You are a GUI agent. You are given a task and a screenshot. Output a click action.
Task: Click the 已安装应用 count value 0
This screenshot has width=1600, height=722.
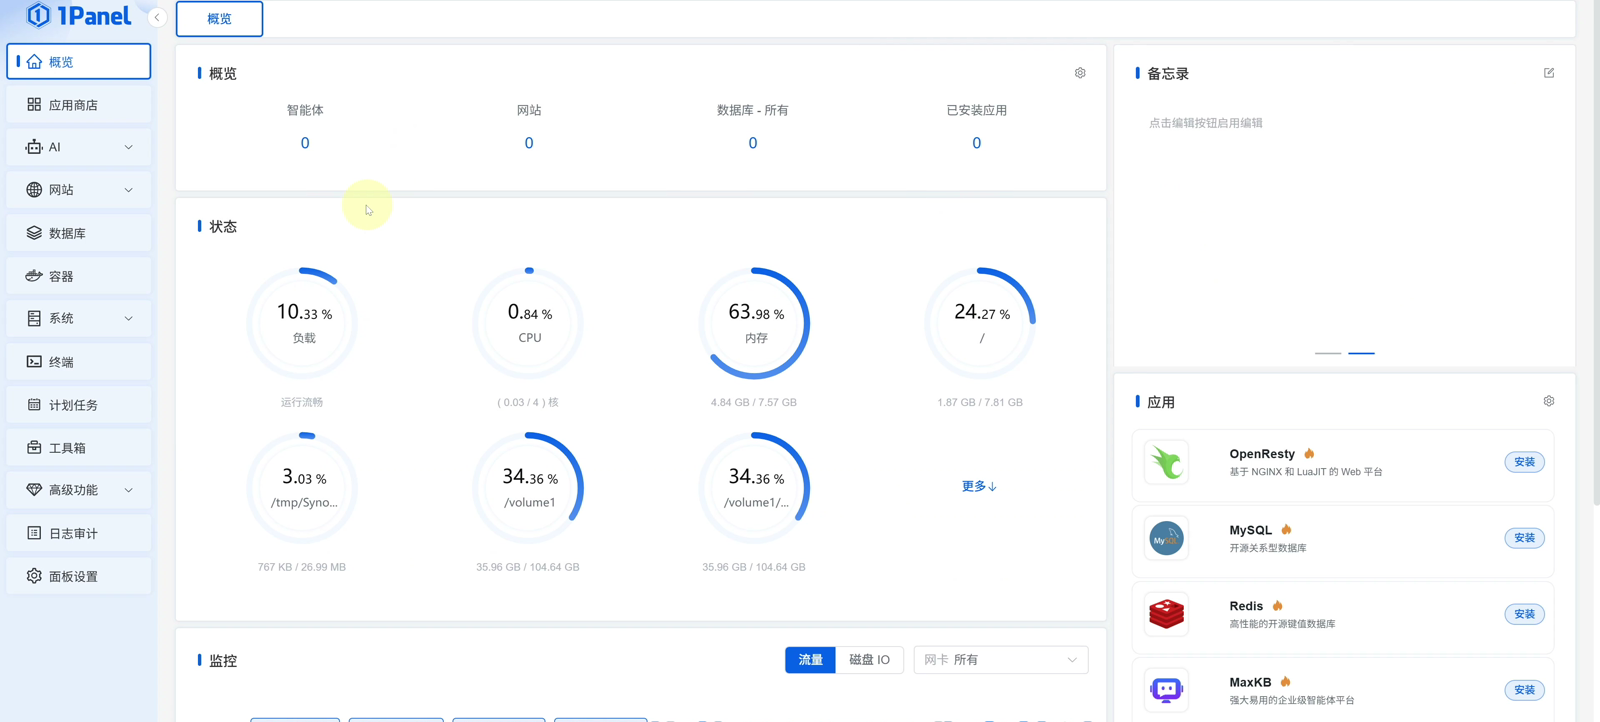coord(977,143)
